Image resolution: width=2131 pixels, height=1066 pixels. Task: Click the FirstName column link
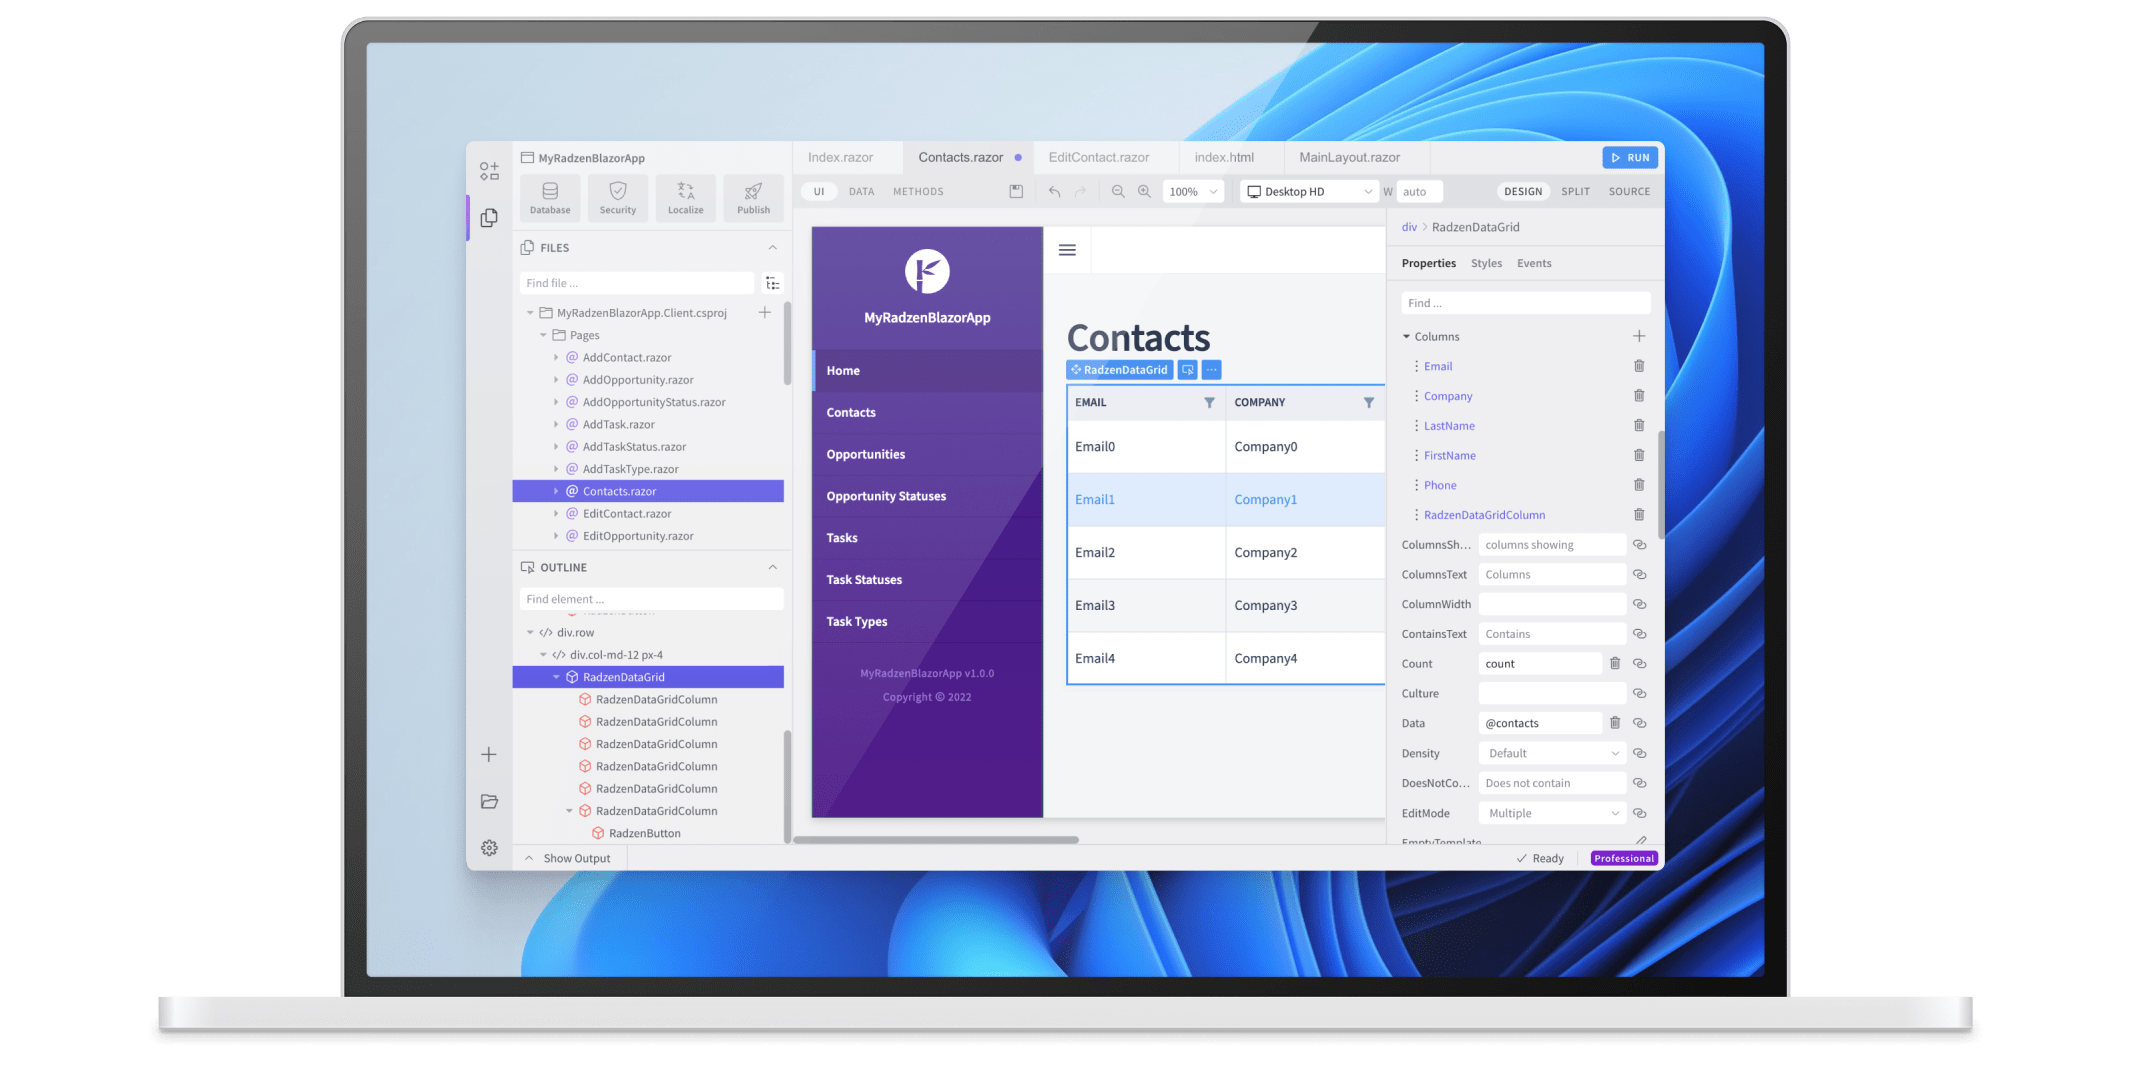click(1450, 455)
